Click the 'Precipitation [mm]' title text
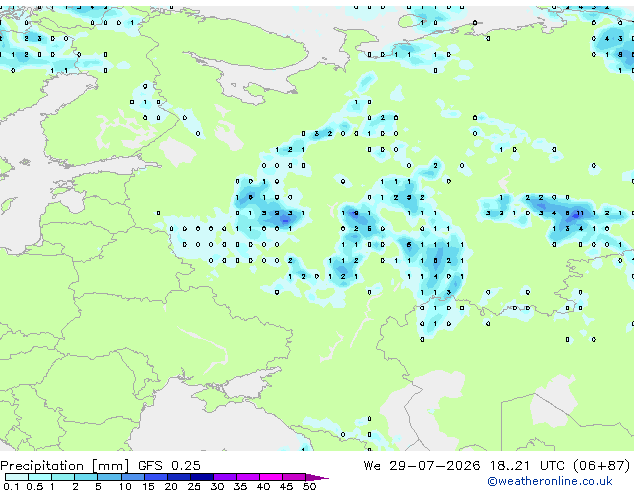Screen dimensions: 634x490 65,466
